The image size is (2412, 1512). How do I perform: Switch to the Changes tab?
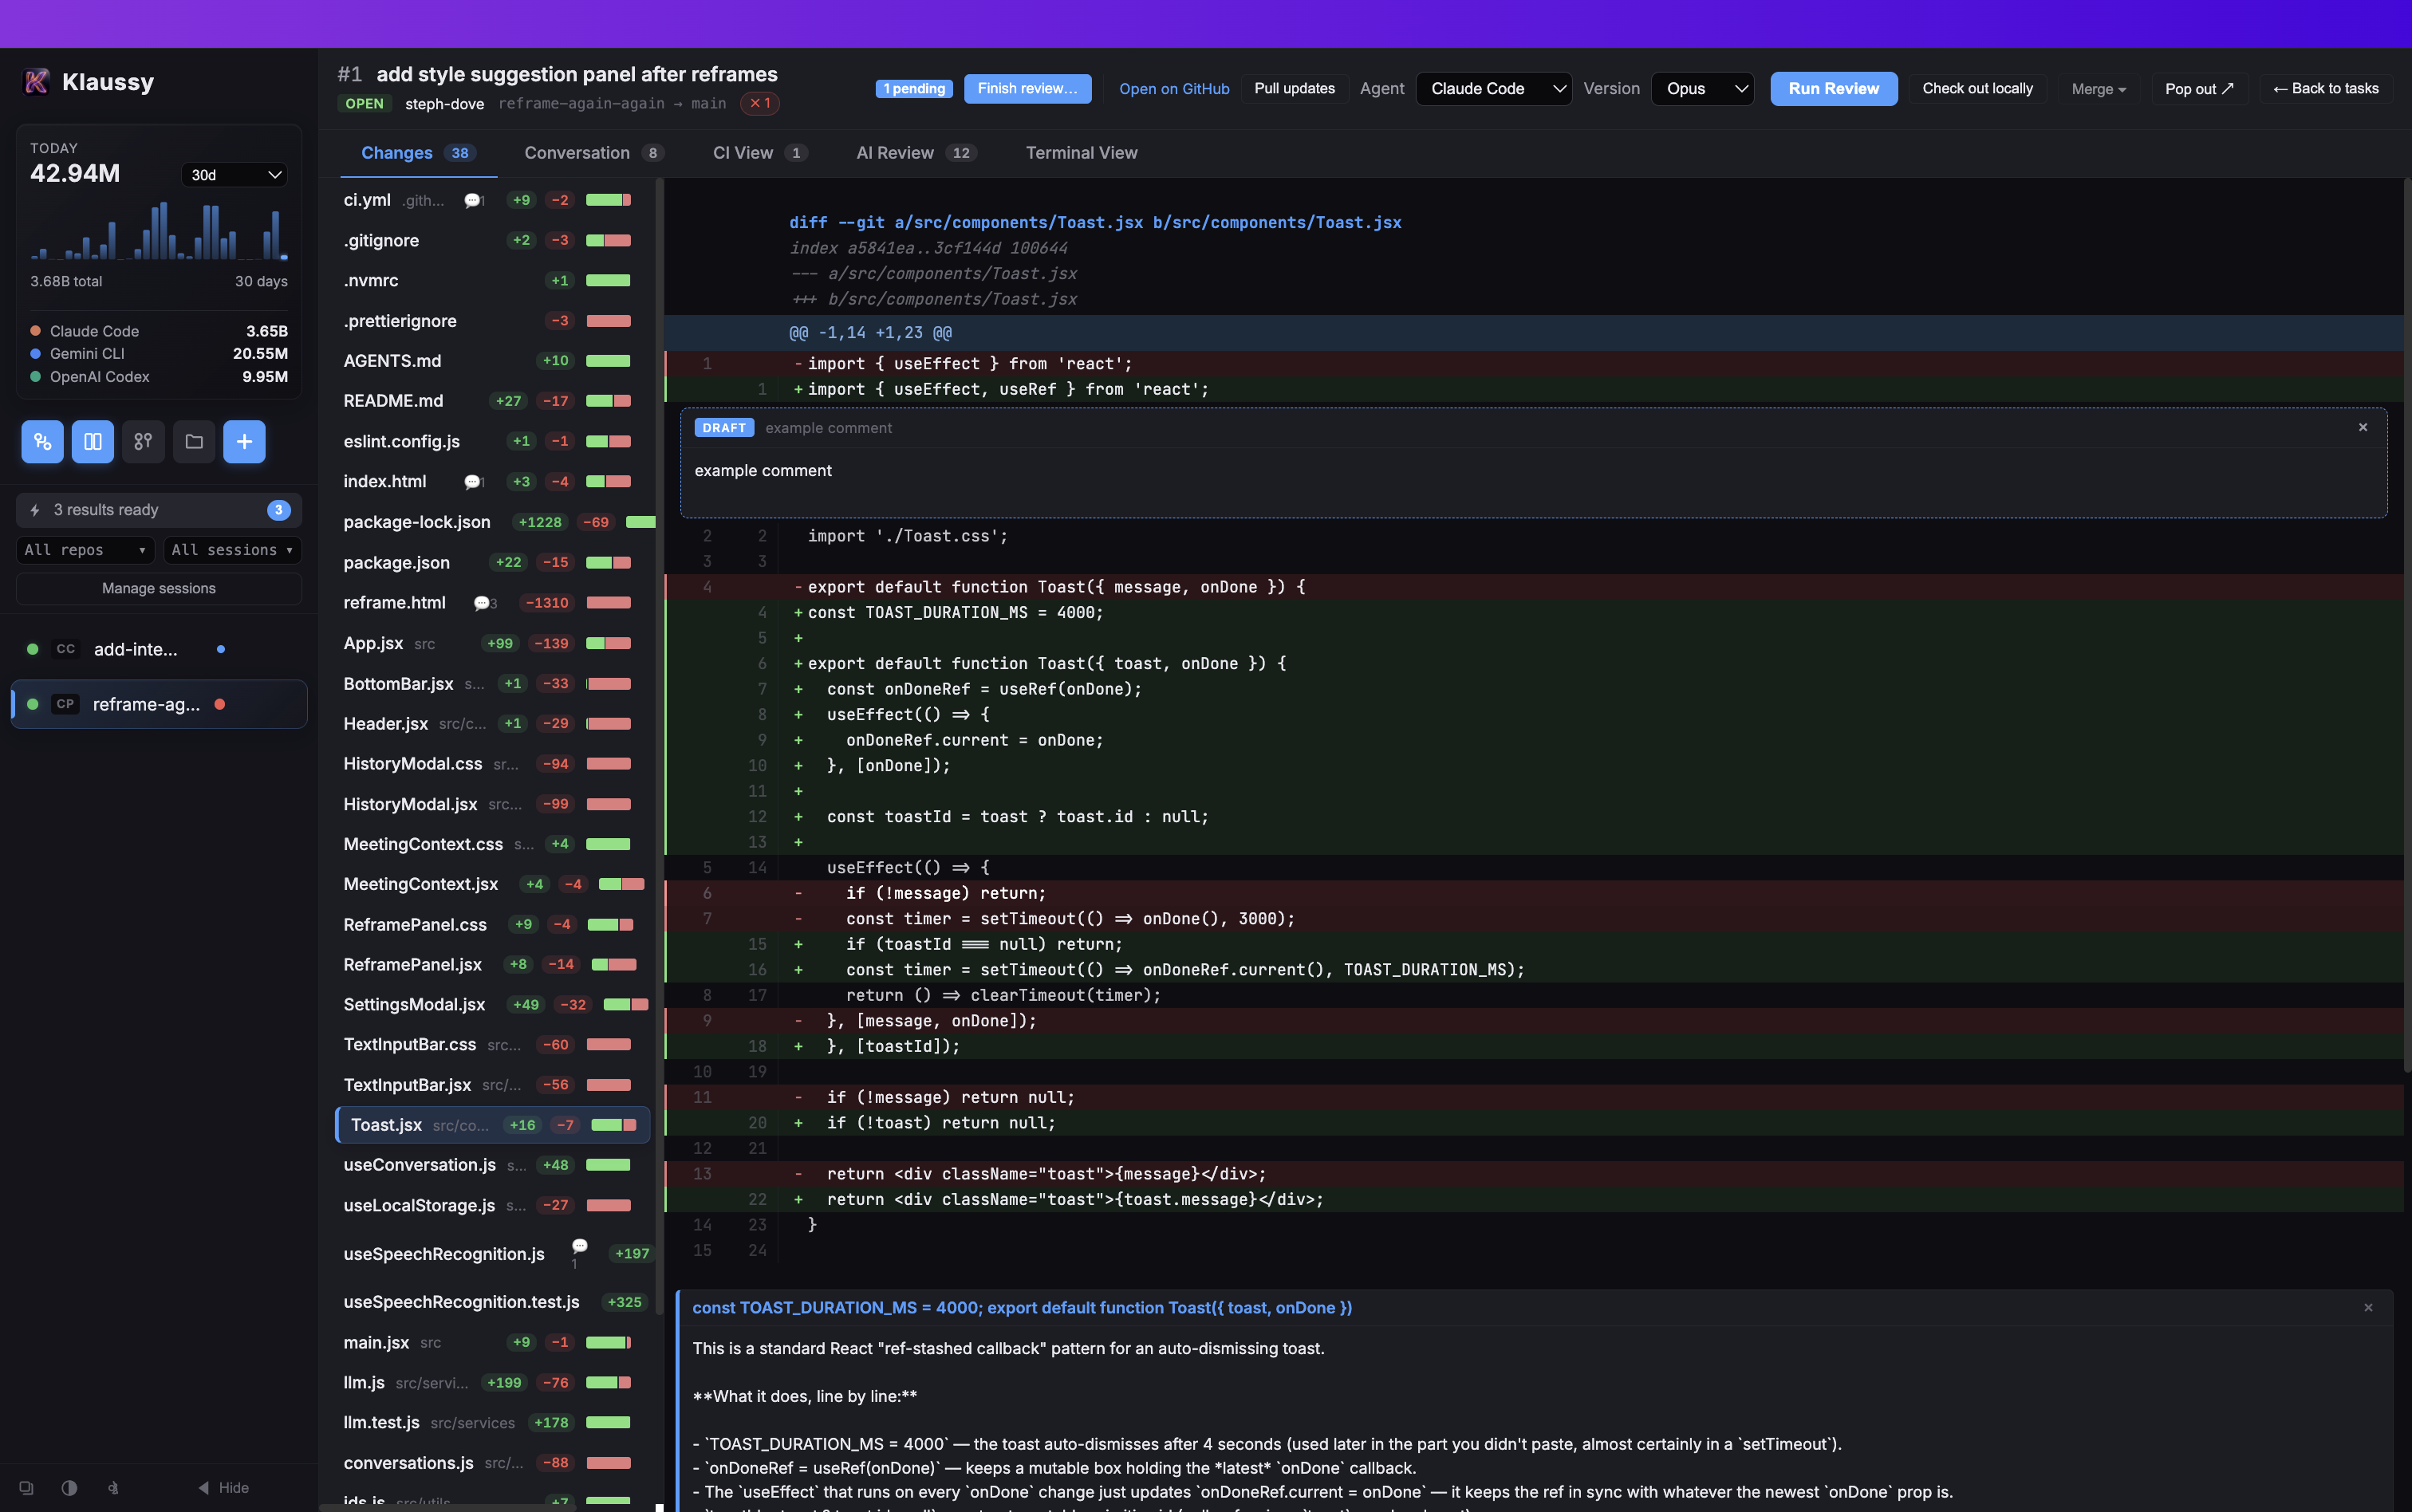[x=417, y=153]
